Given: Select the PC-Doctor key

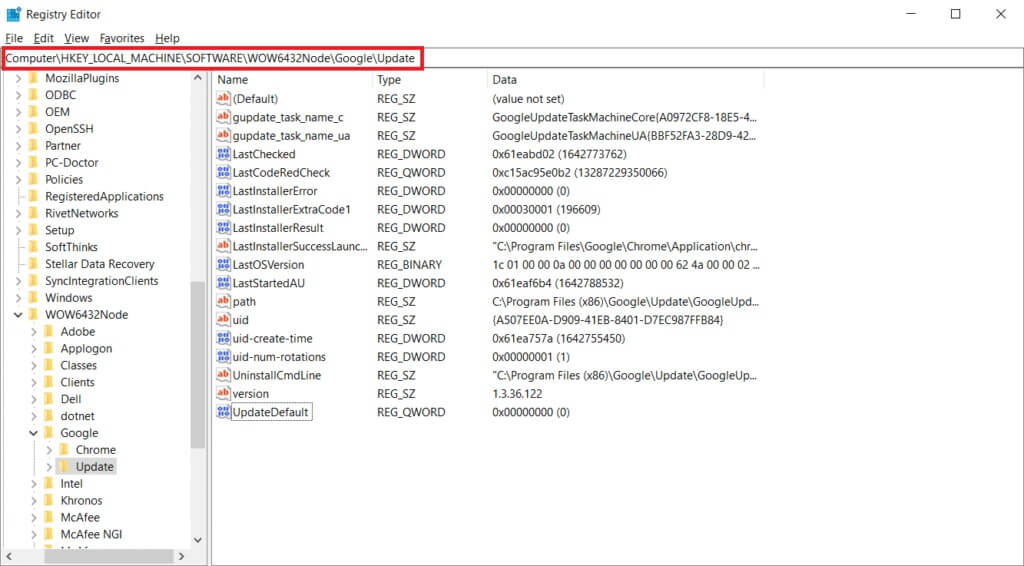Looking at the screenshot, I should tap(72, 163).
